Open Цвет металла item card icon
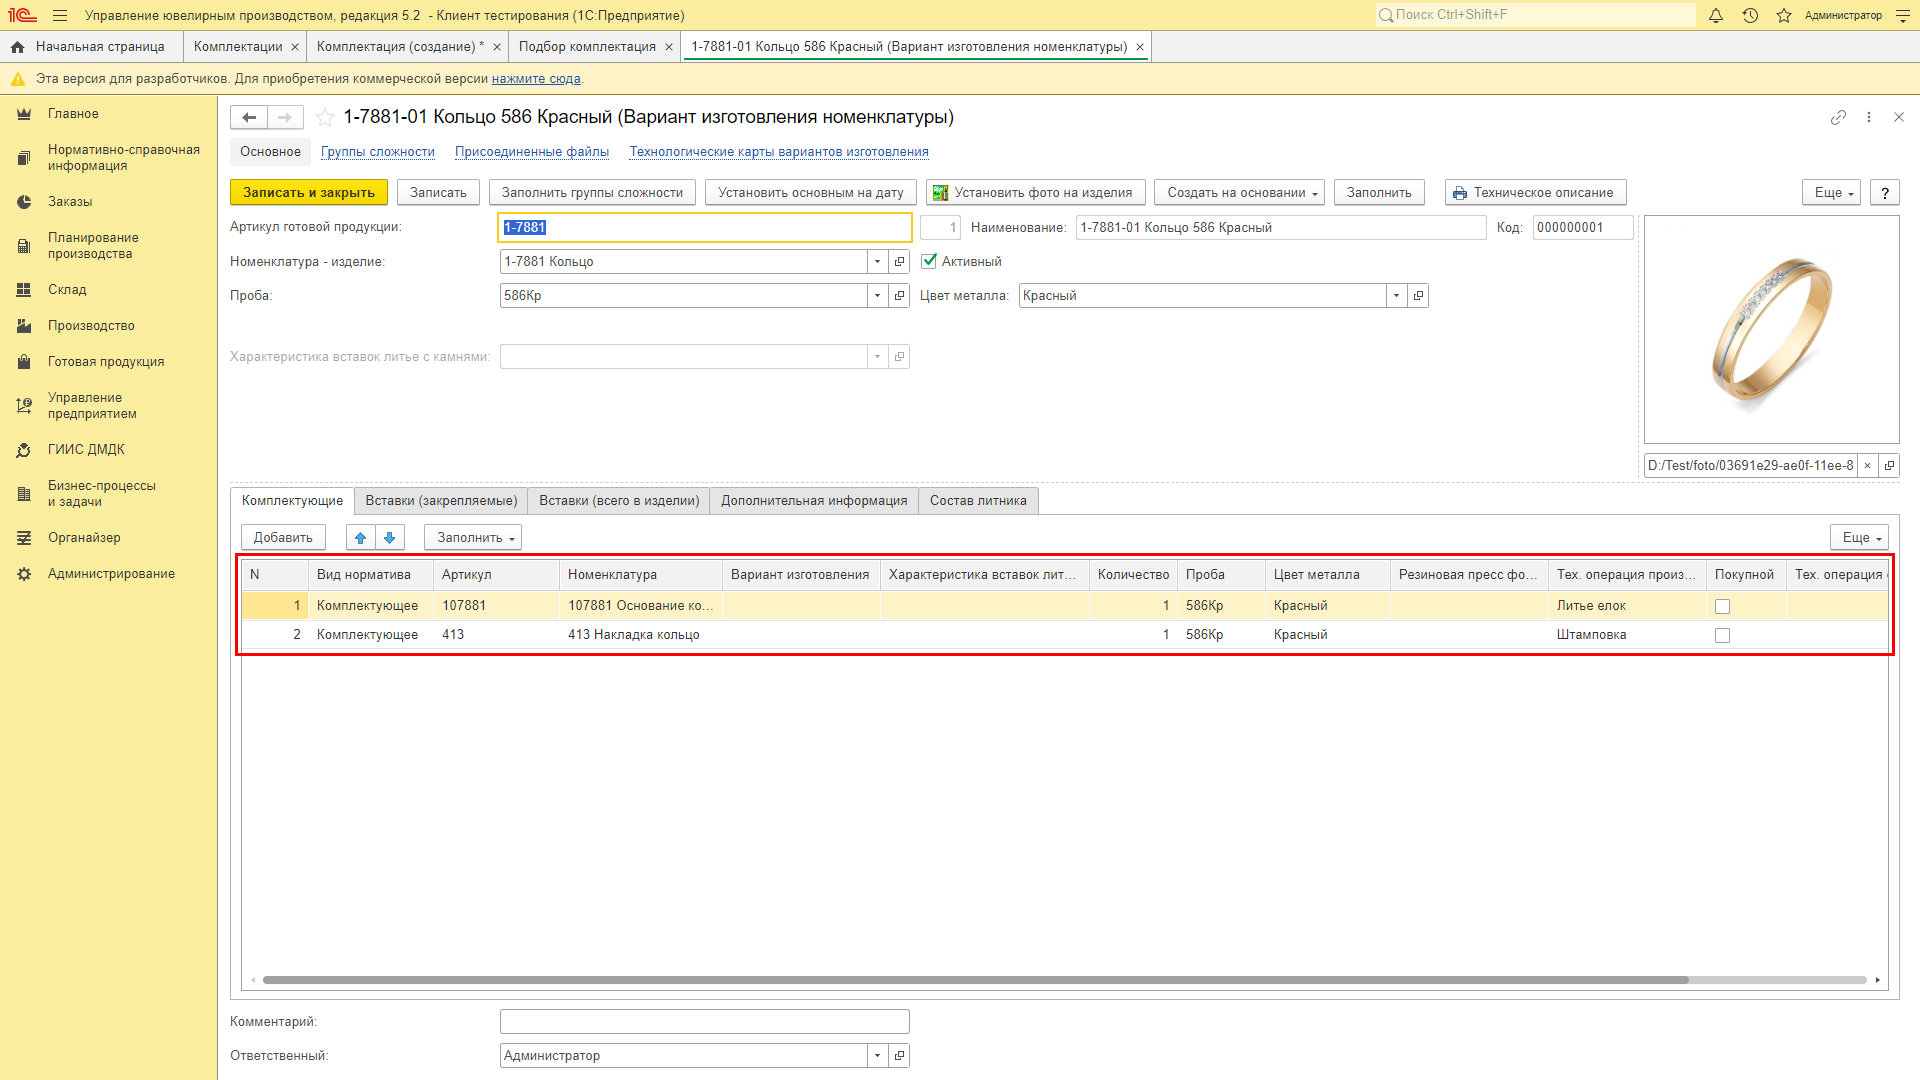The width and height of the screenshot is (1920, 1080). coord(1418,296)
